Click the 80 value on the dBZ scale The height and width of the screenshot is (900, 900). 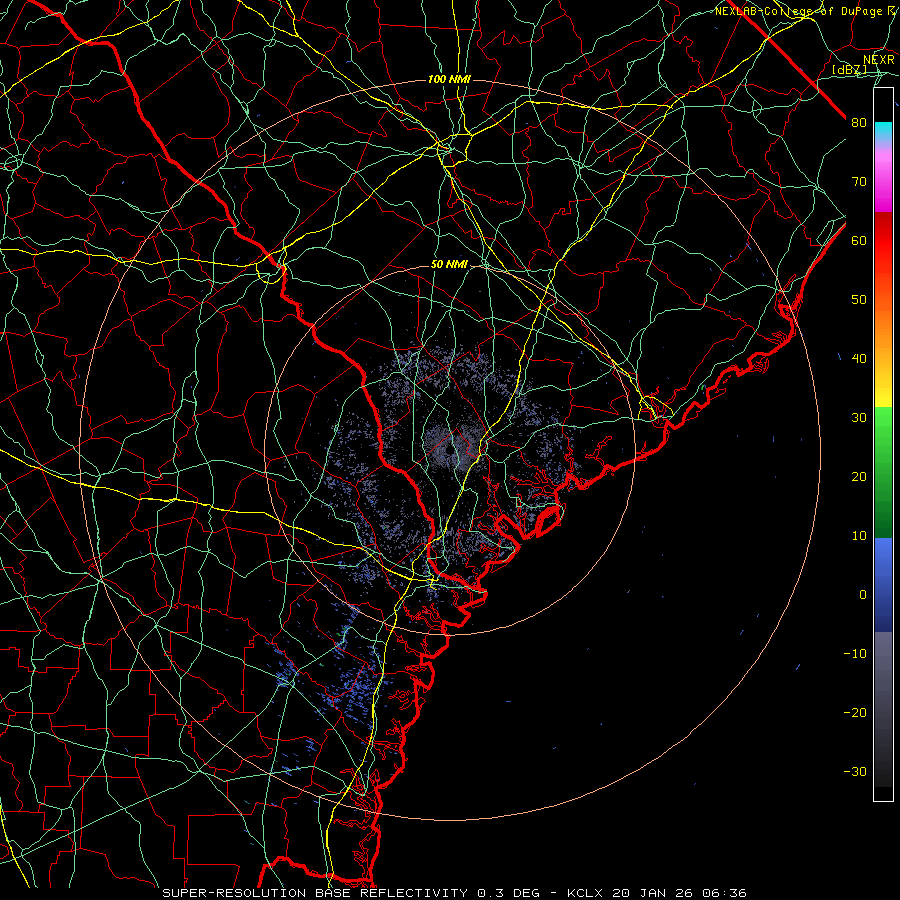click(x=859, y=123)
